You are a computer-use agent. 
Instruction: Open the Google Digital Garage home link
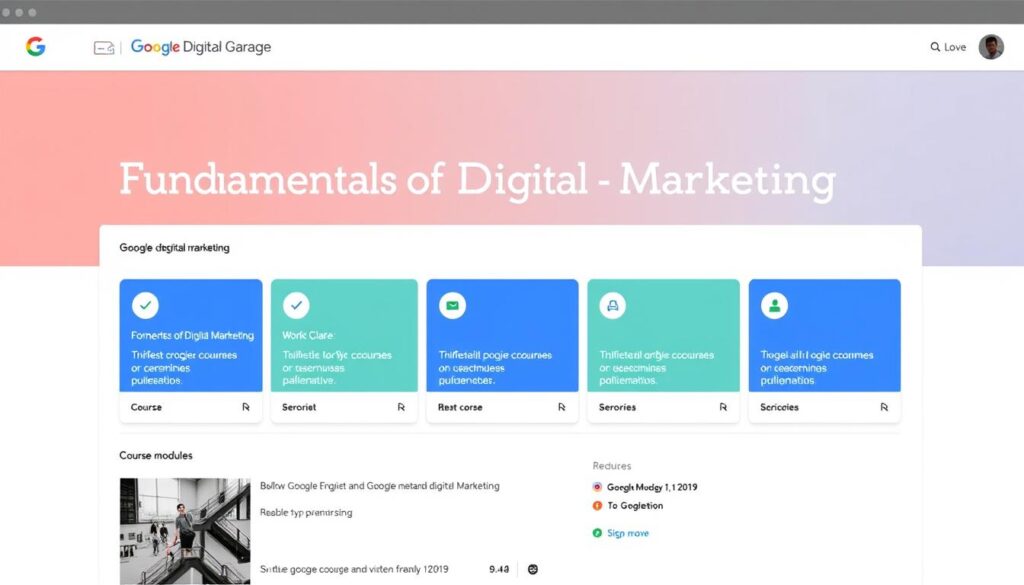click(200, 47)
